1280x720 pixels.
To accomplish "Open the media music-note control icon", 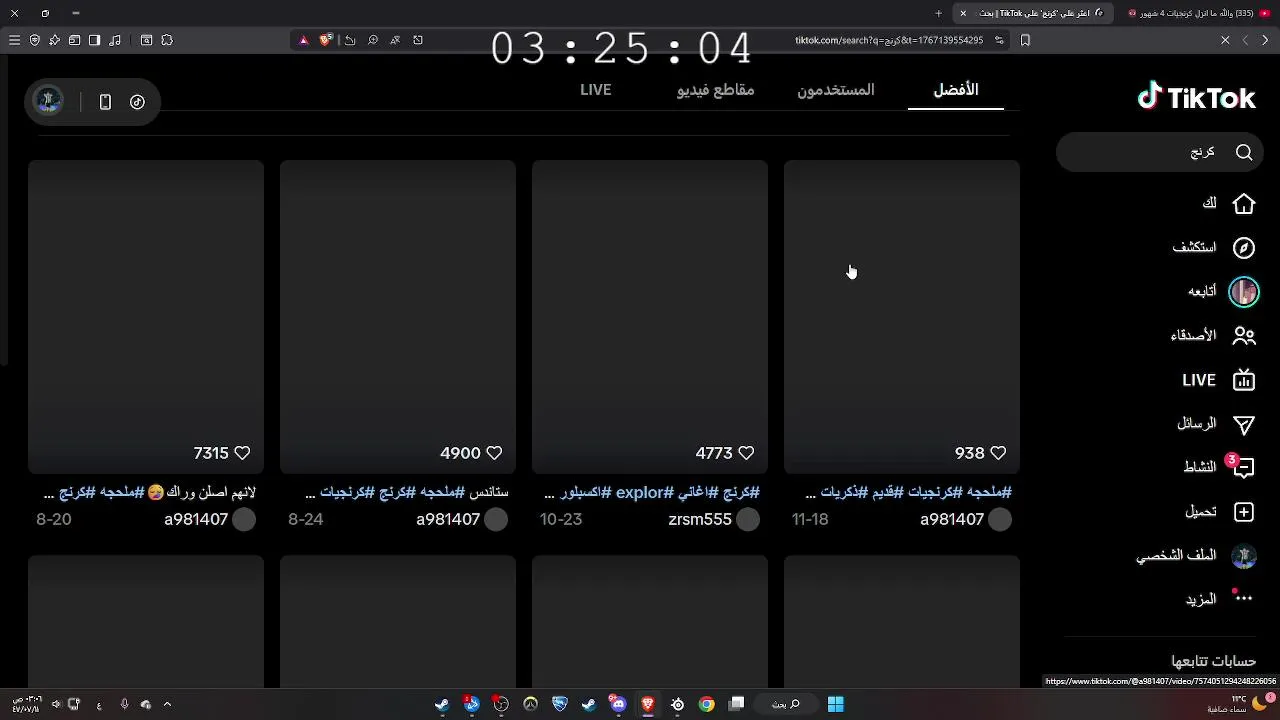I will (x=115, y=40).
